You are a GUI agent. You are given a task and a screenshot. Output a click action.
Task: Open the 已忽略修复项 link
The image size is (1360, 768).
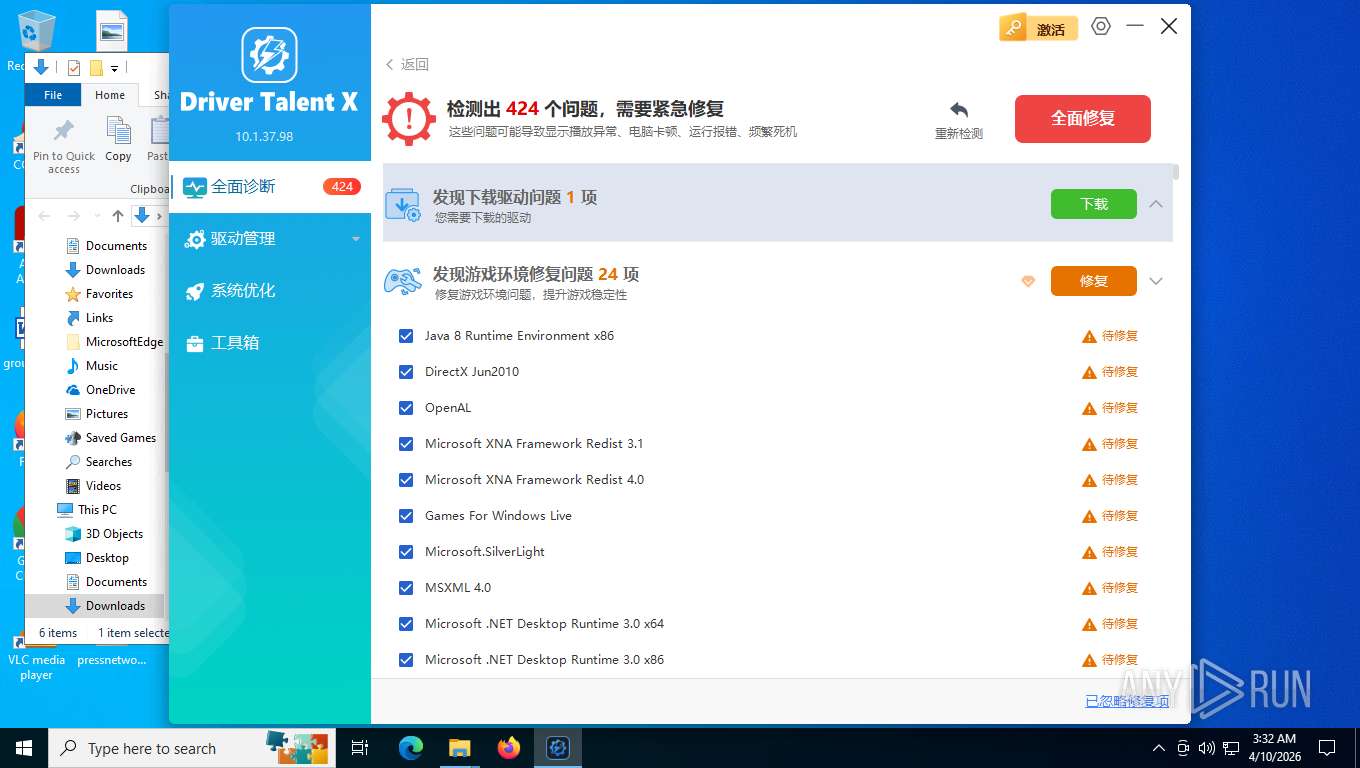(x=1127, y=701)
